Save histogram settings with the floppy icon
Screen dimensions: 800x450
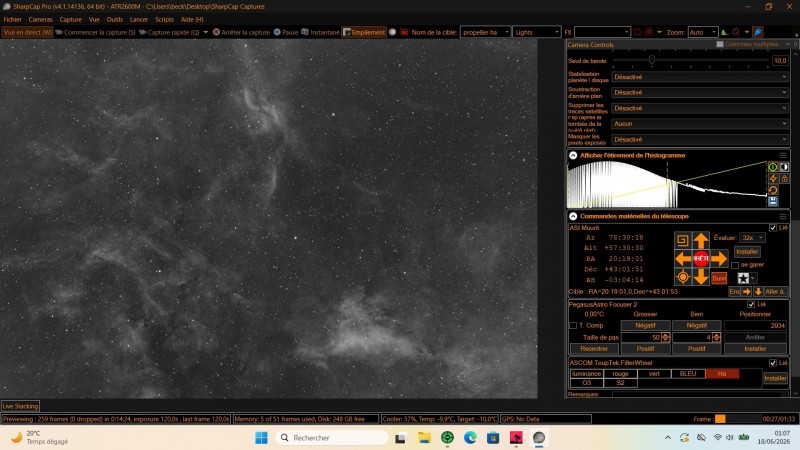tap(773, 202)
